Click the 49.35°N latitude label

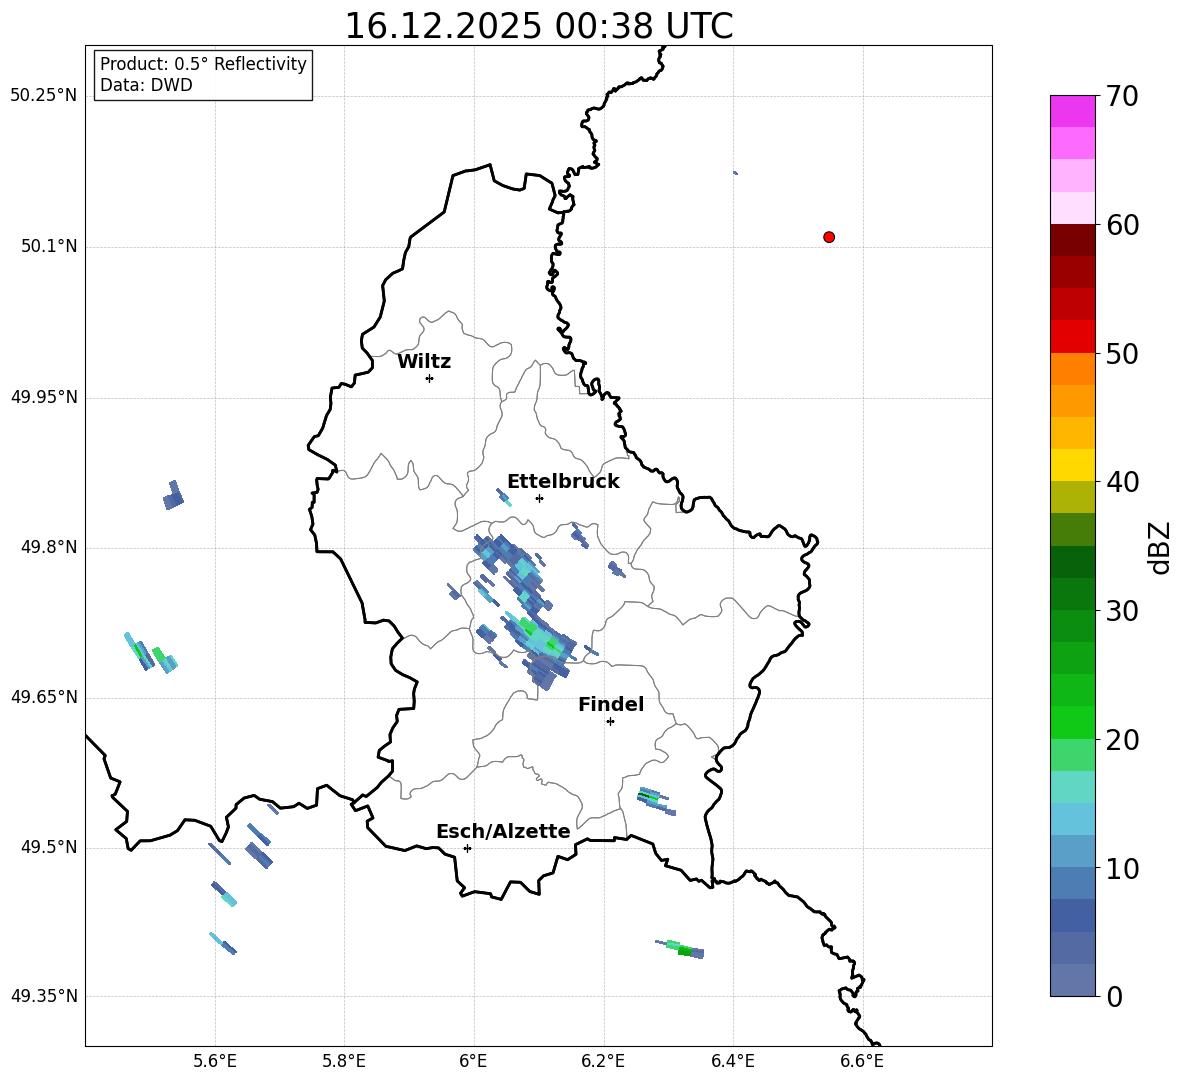pyautogui.click(x=44, y=996)
